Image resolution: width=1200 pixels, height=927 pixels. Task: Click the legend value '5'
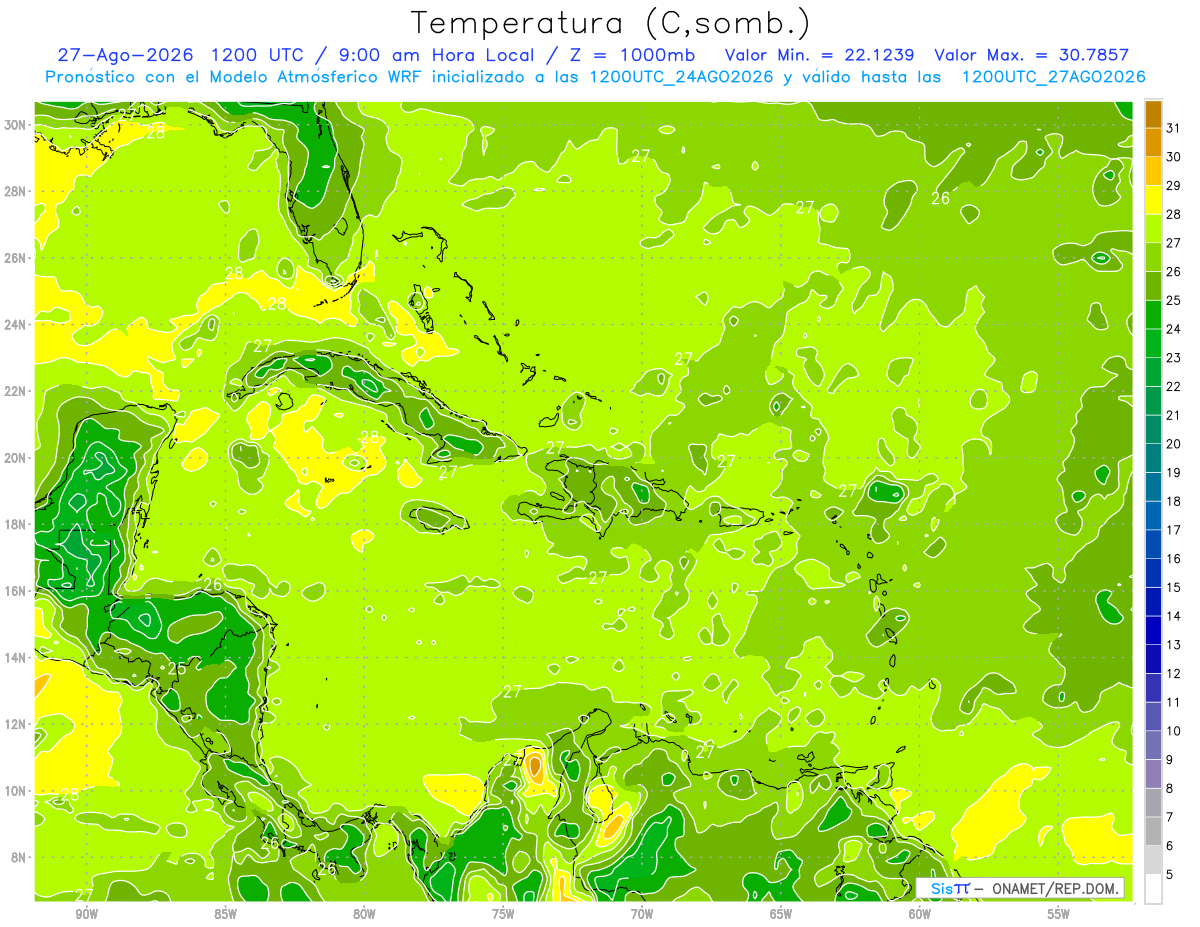point(1170,875)
